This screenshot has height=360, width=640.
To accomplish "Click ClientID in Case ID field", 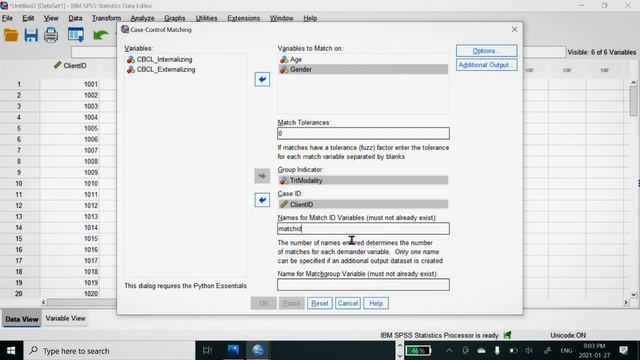I will click(363, 204).
